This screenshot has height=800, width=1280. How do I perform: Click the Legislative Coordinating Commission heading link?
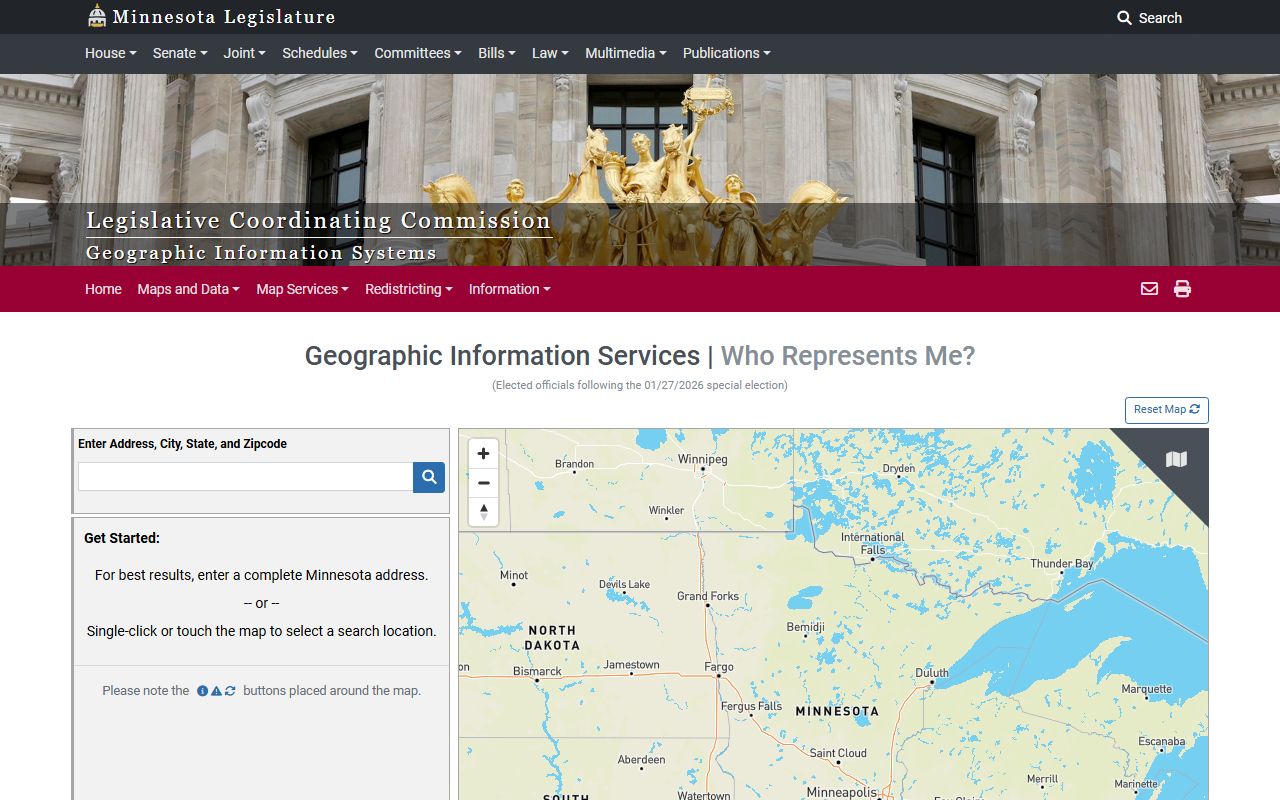coord(318,221)
